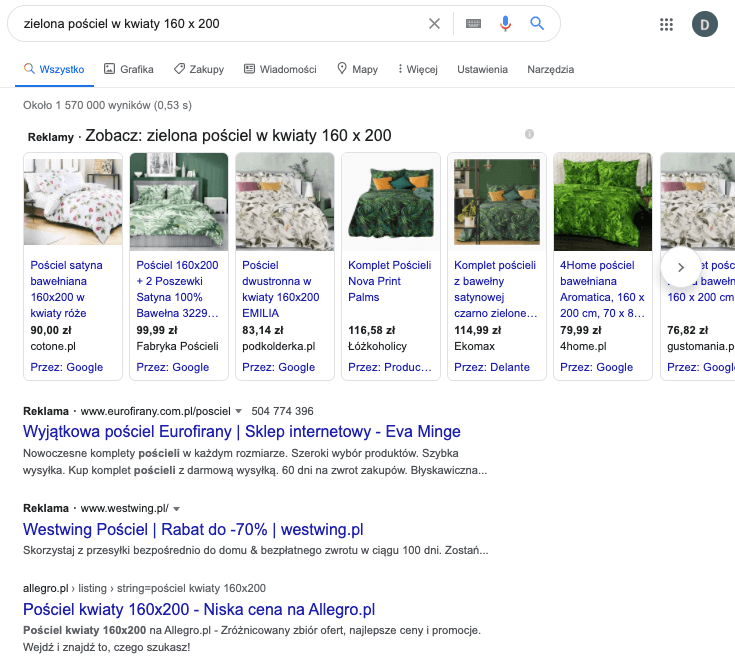Open Narzędzia search tools

[x=550, y=69]
